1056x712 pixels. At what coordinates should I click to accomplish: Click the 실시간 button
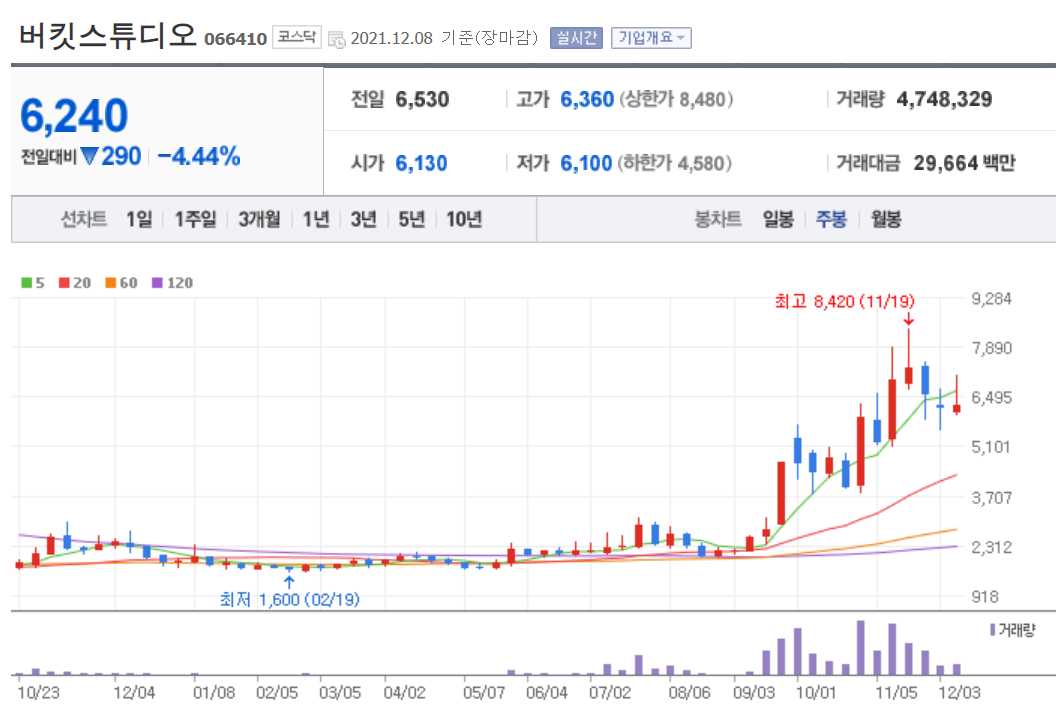click(x=576, y=38)
